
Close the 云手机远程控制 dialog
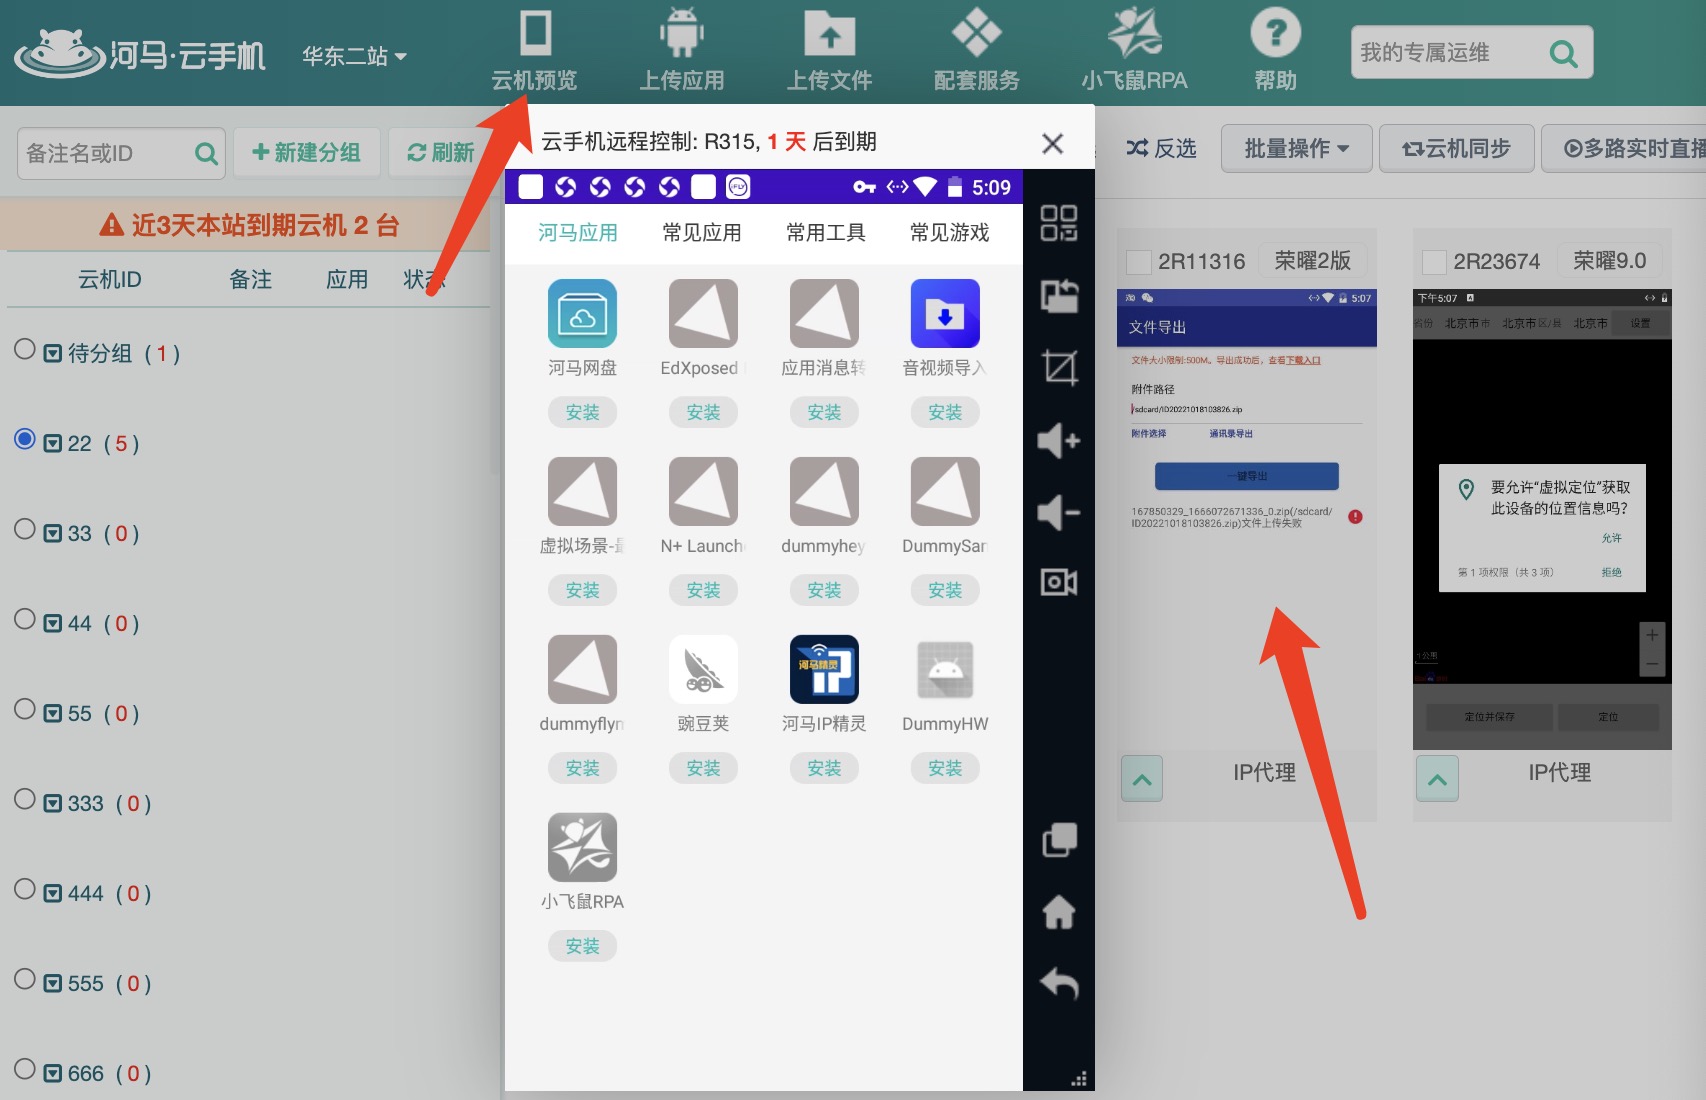(1052, 143)
